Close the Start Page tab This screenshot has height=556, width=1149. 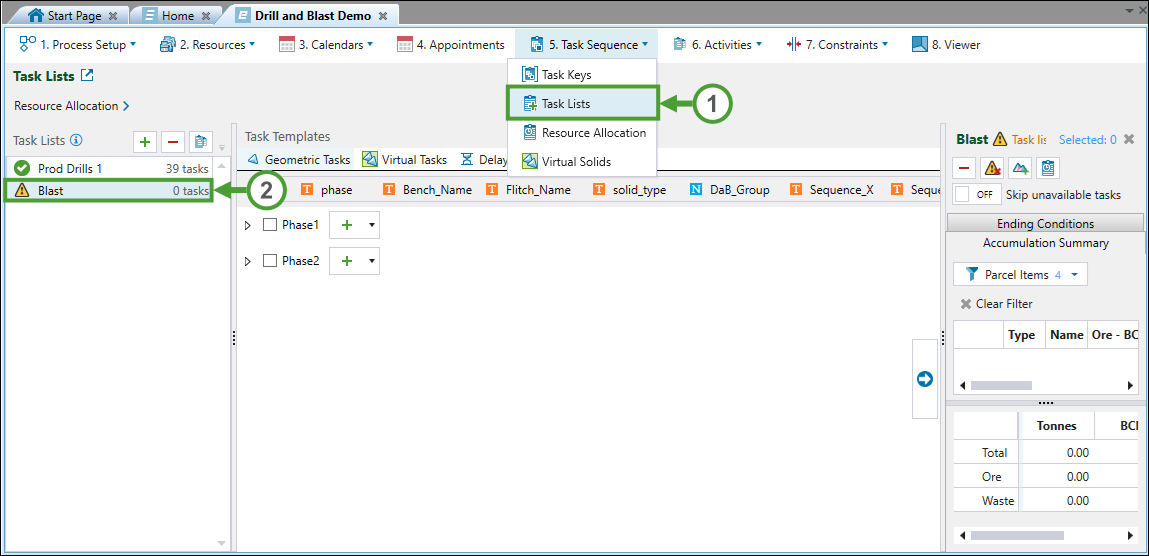point(112,15)
